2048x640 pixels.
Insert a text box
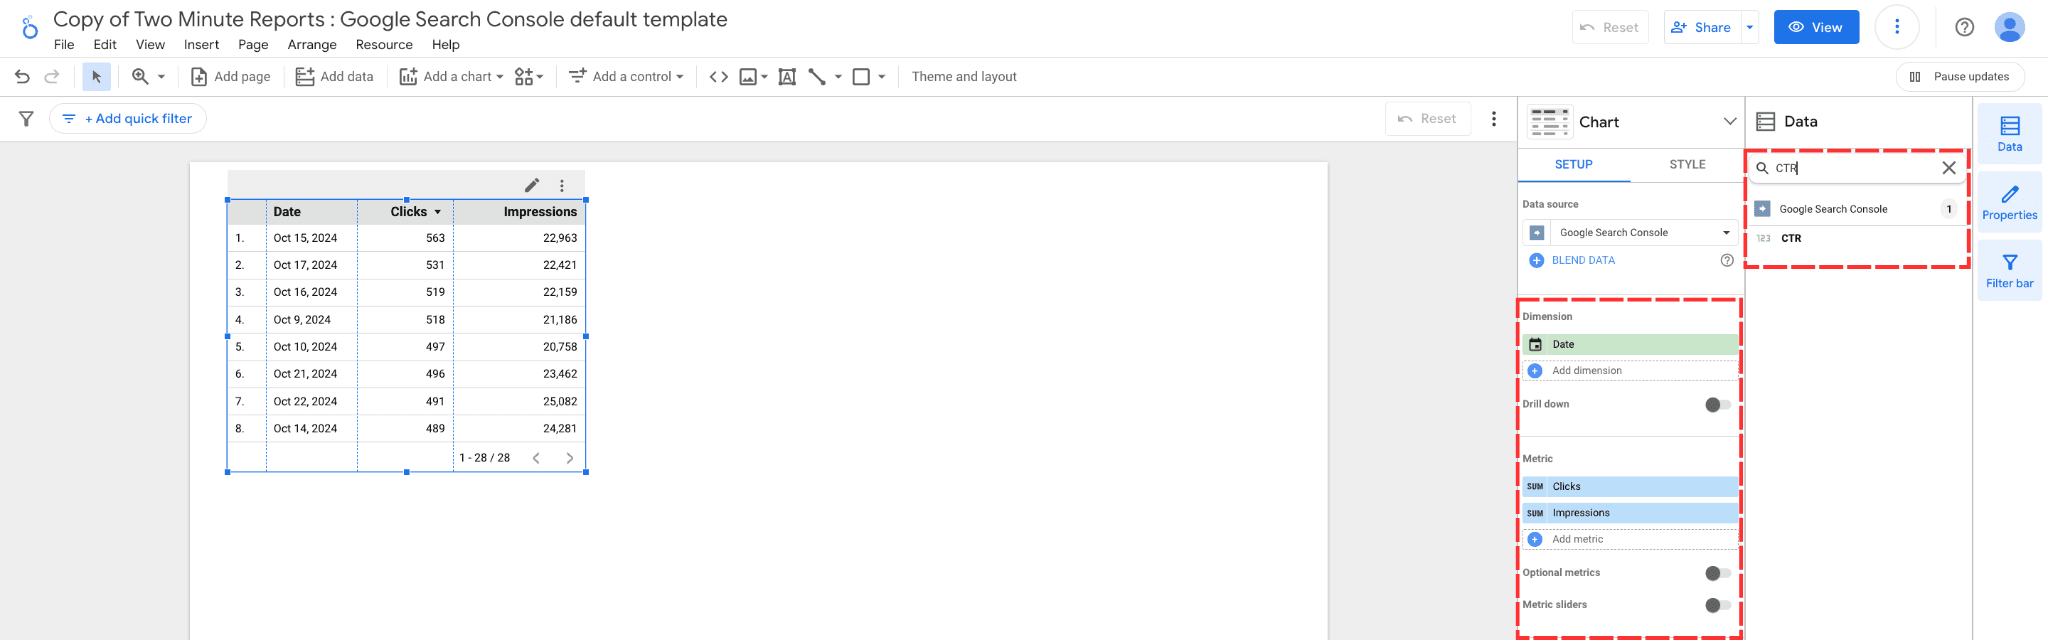(x=787, y=77)
